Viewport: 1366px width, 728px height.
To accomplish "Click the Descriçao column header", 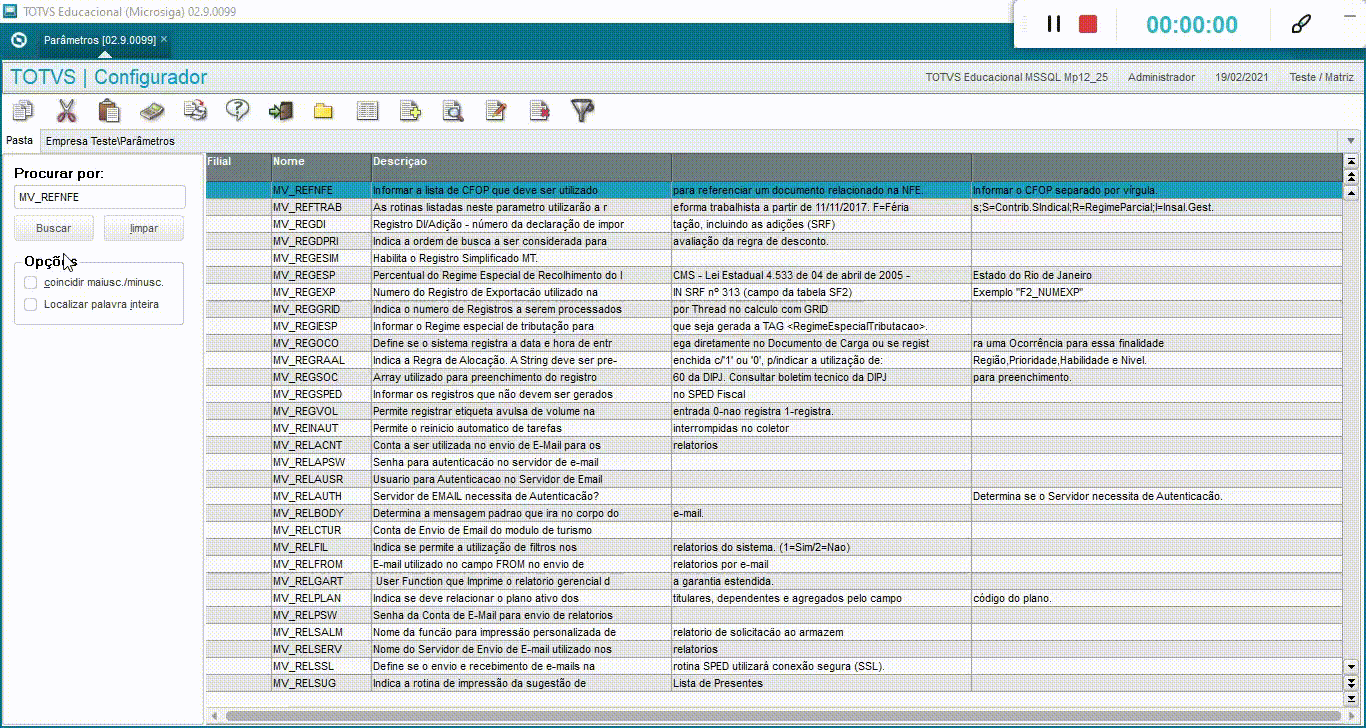I will (521, 167).
